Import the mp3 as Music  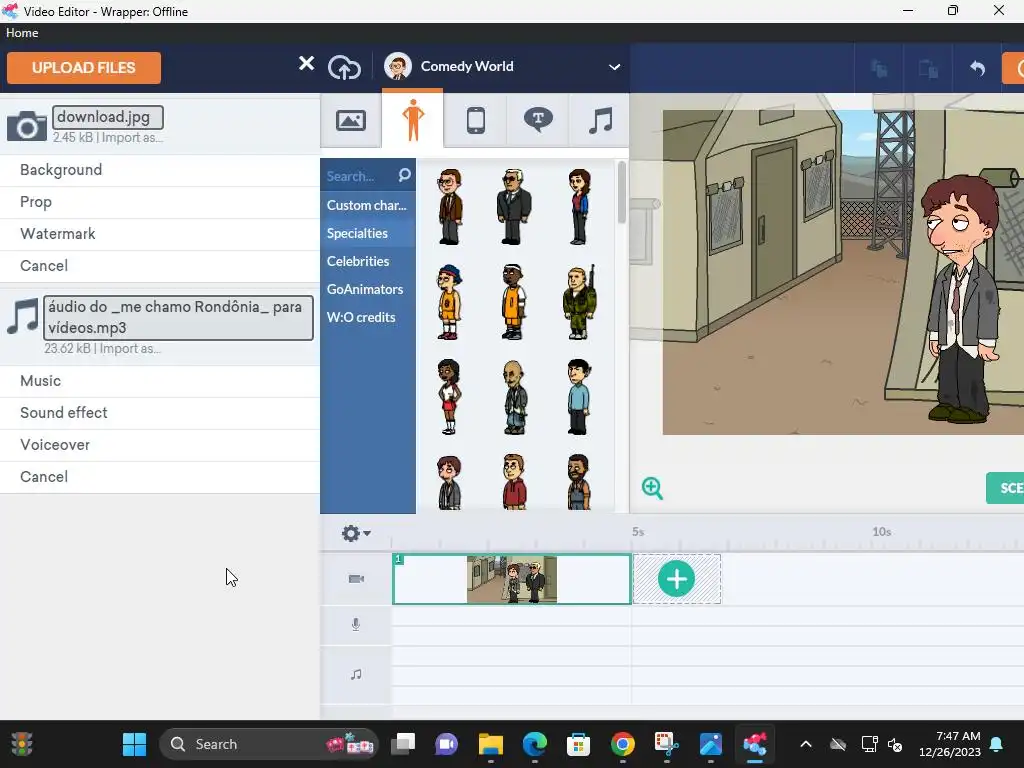point(159,381)
